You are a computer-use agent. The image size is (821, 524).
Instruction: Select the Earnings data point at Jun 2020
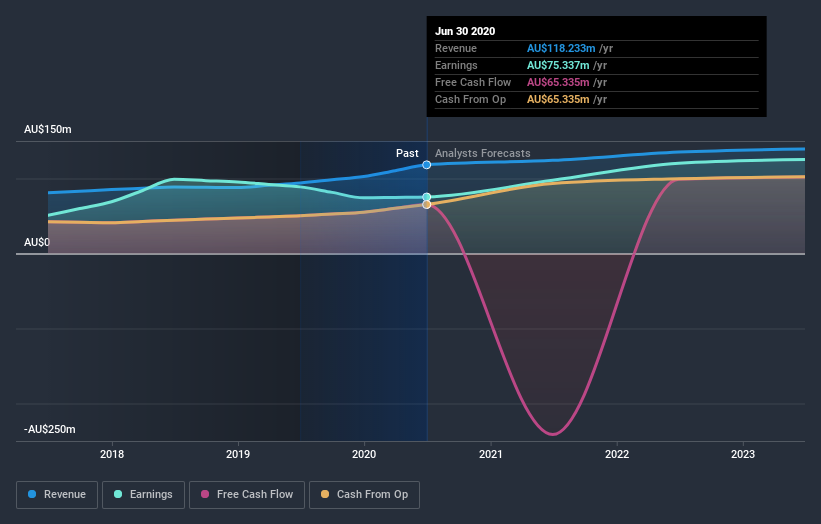(x=427, y=197)
